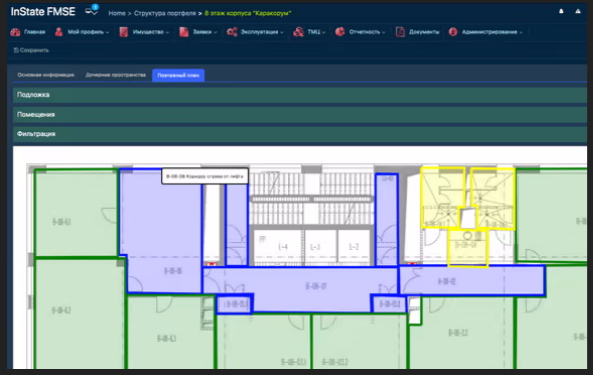Screen dimensions: 593x375
Task: Click the red fire-alarm marker left of corridor
Action: (x=211, y=263)
